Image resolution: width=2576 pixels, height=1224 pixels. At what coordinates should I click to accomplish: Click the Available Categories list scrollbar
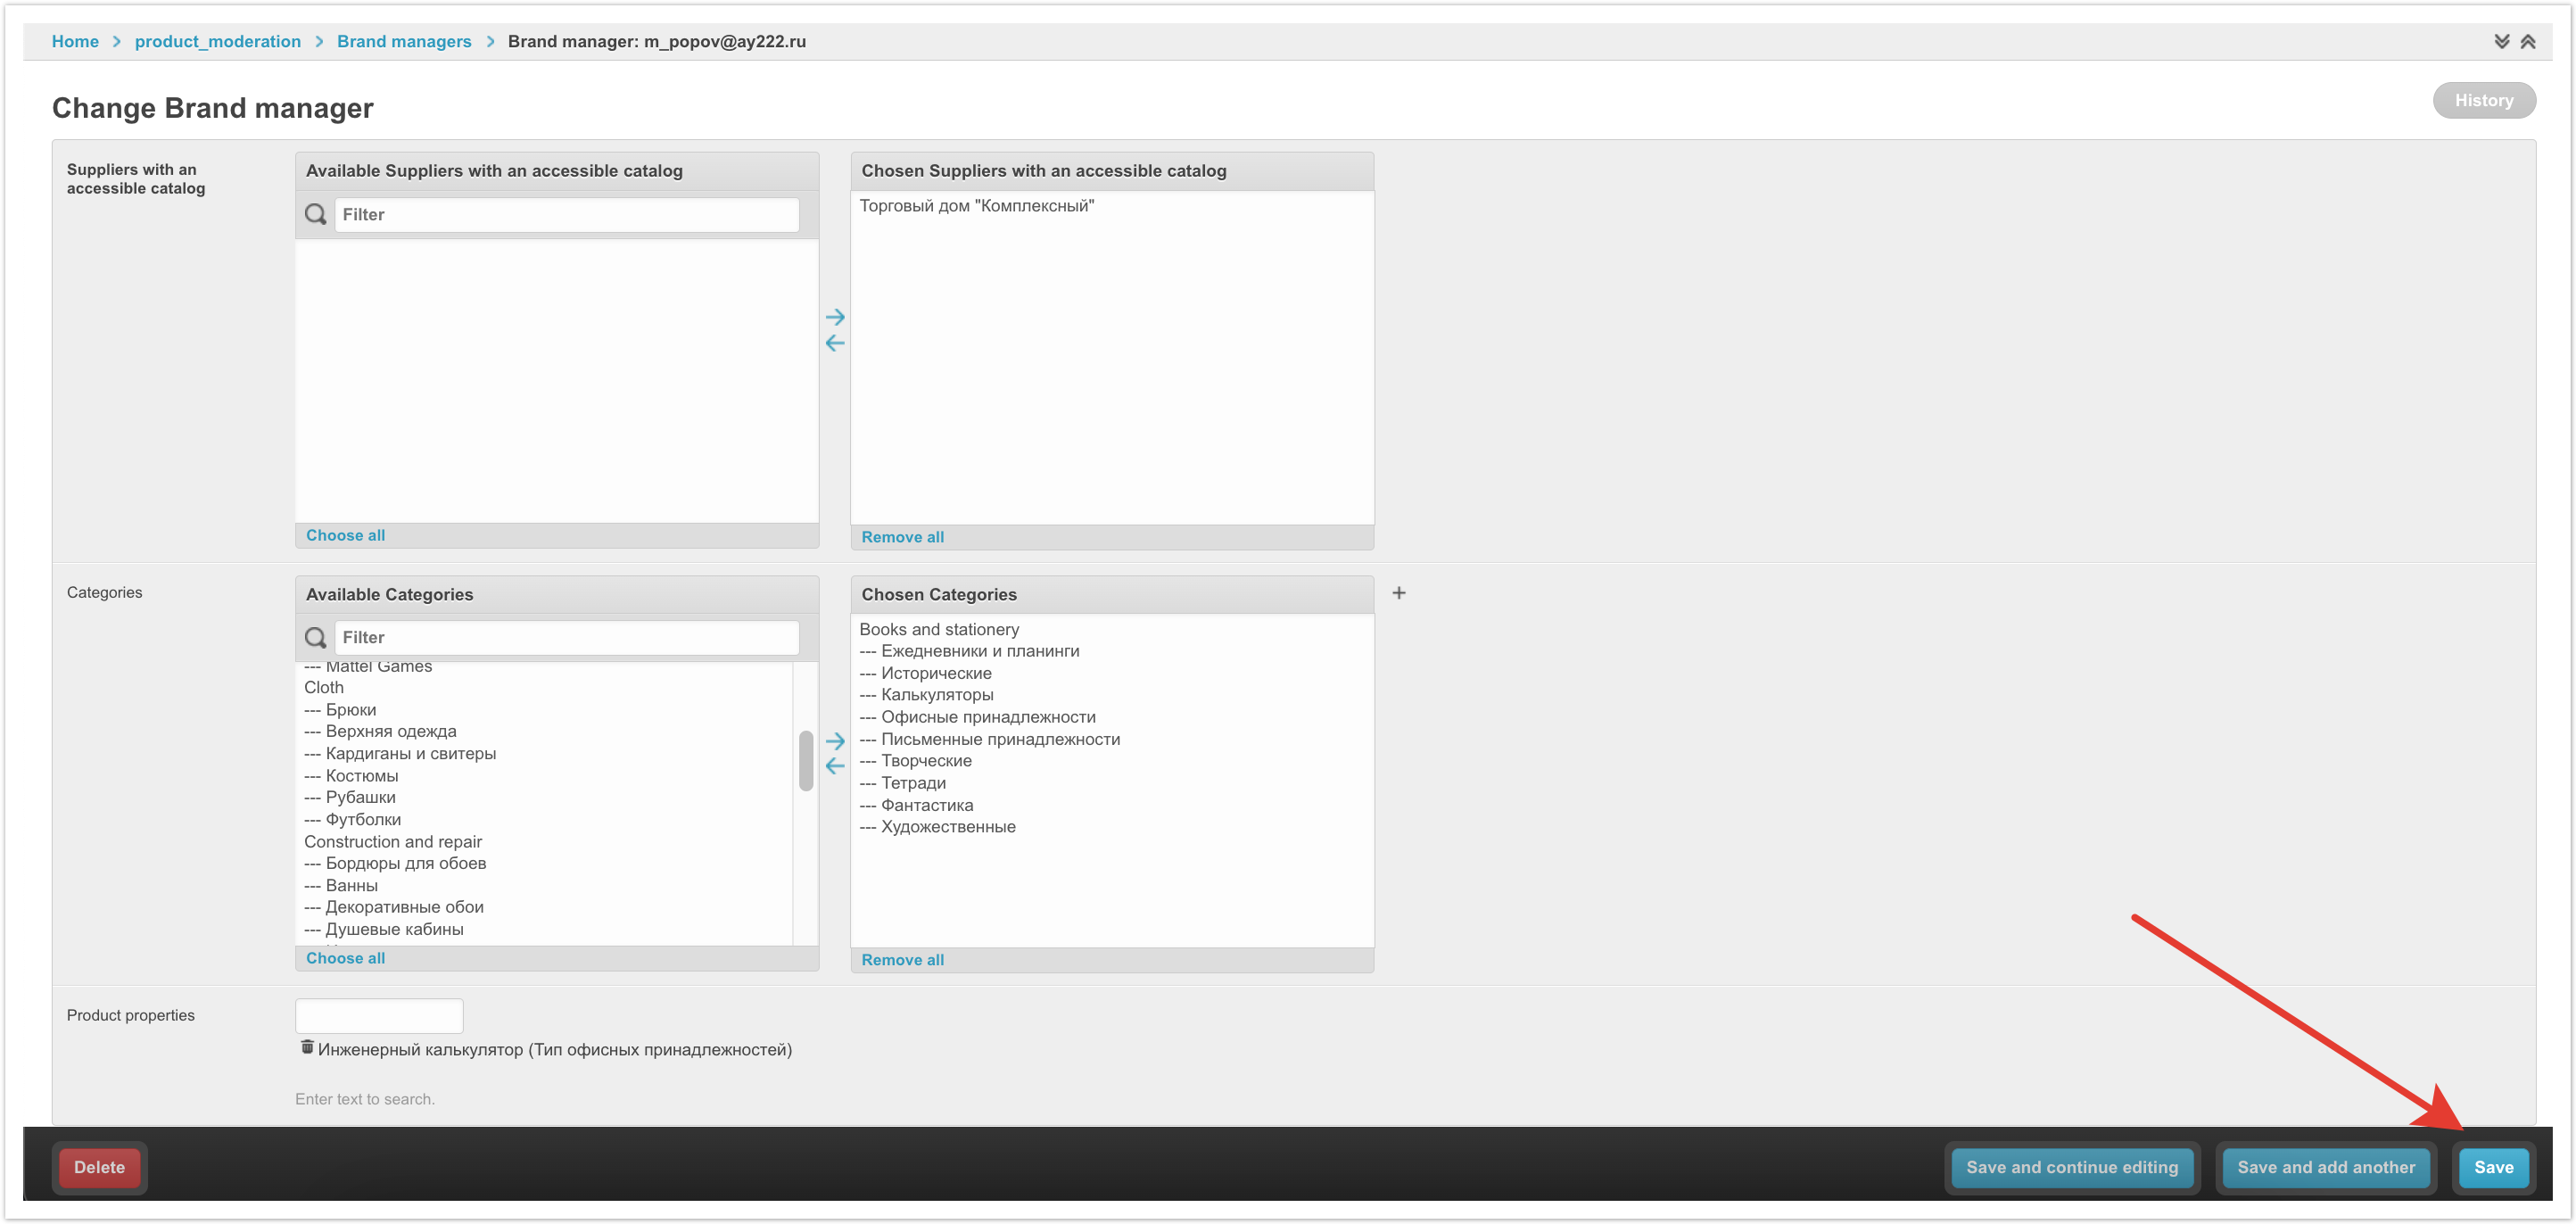pos(805,761)
